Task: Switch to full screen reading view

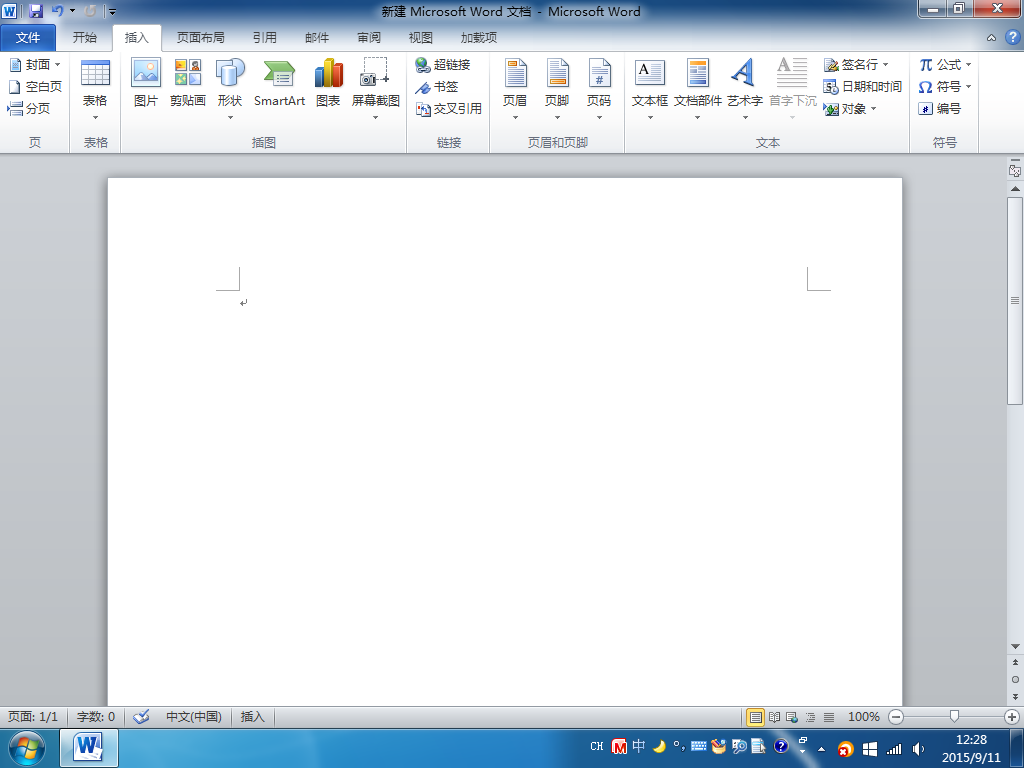Action: coord(775,717)
